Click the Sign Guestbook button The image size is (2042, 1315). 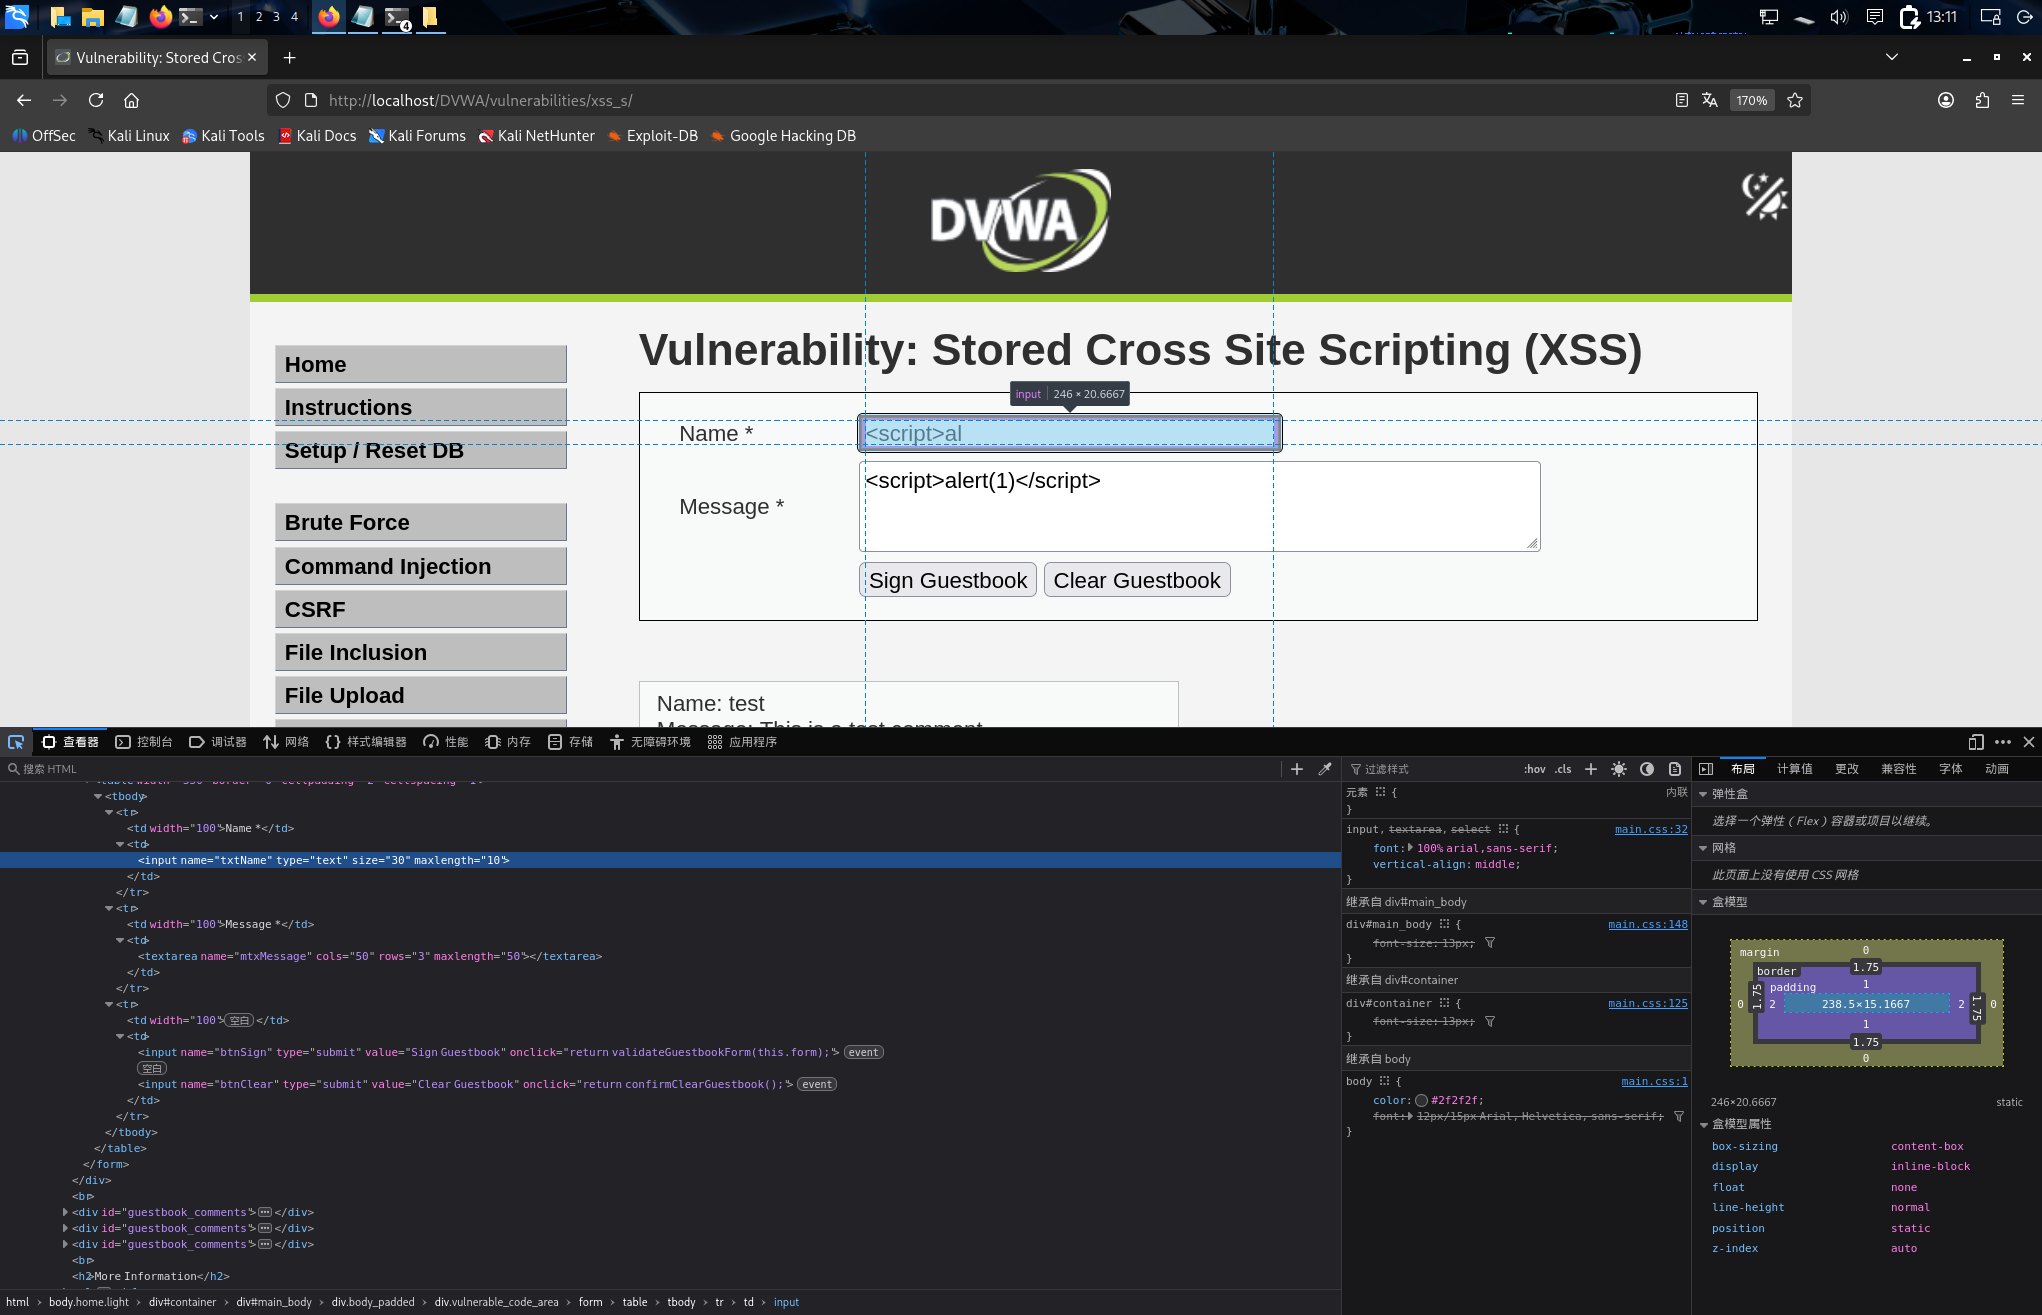point(947,580)
